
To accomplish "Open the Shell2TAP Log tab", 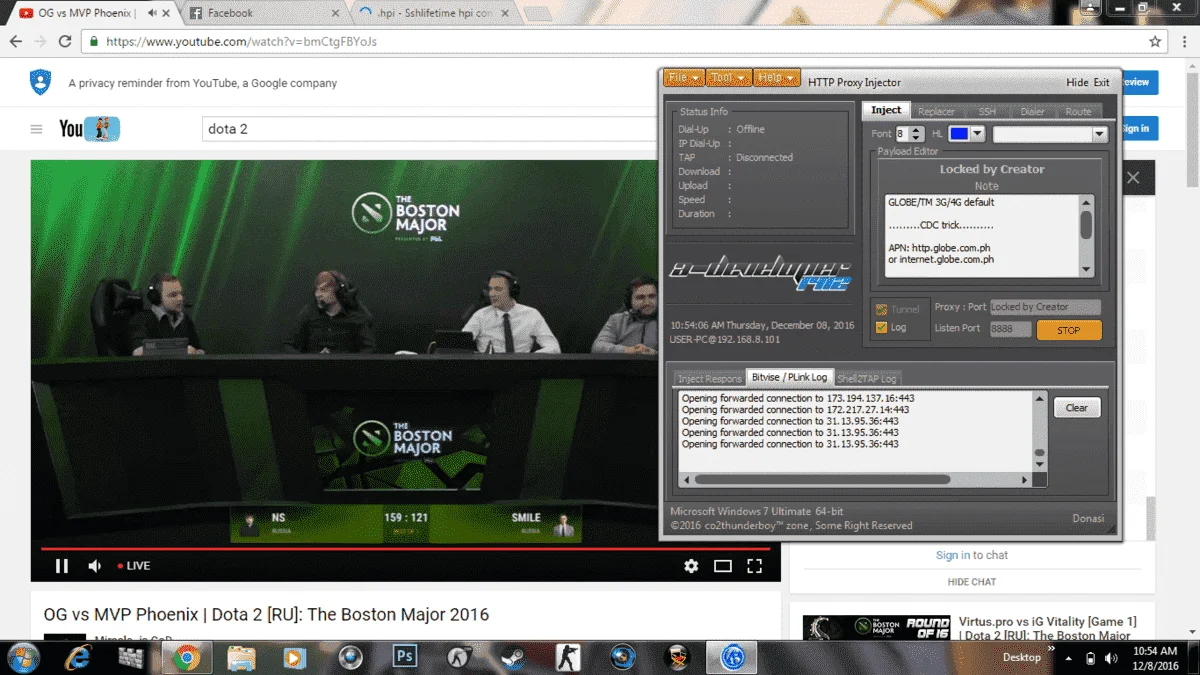I will [867, 378].
